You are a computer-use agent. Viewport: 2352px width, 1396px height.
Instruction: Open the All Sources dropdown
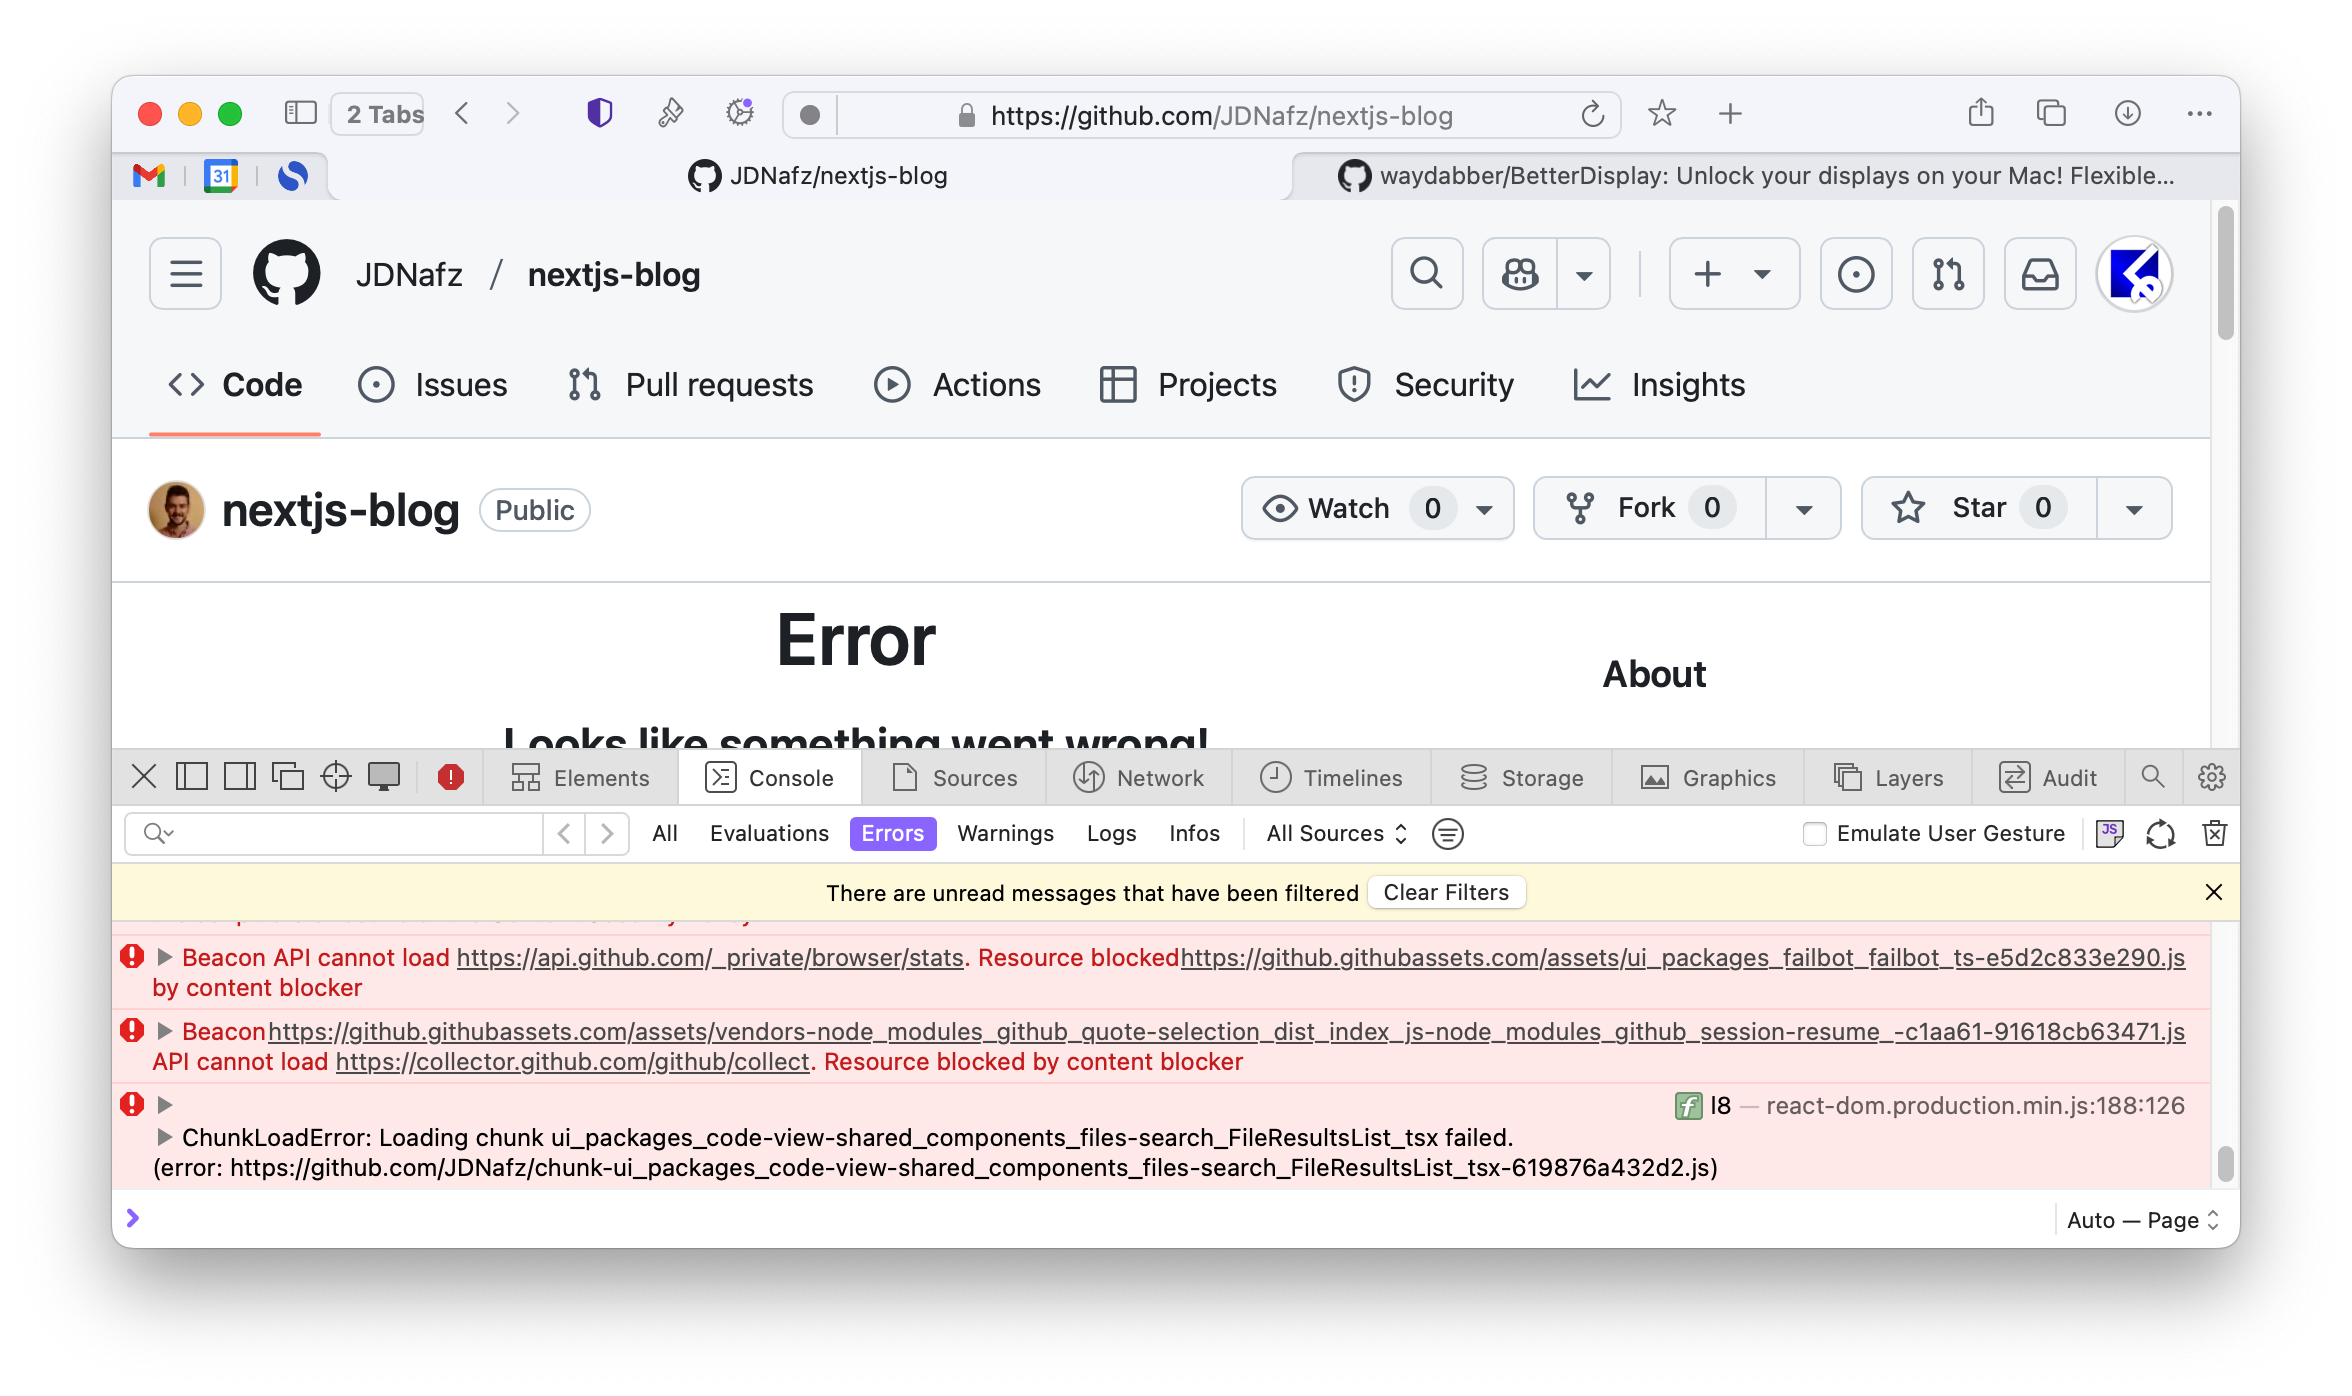[1336, 833]
